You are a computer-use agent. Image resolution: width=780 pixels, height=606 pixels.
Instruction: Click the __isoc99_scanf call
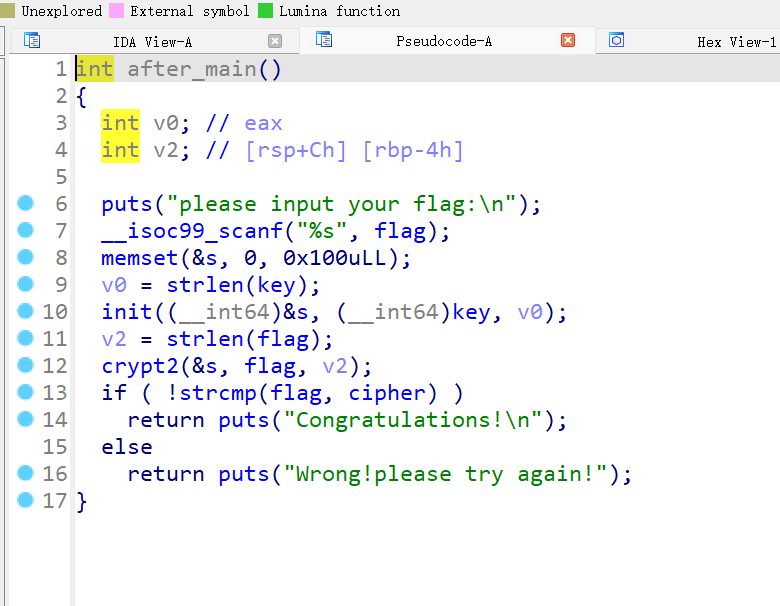pyautogui.click(x=192, y=231)
